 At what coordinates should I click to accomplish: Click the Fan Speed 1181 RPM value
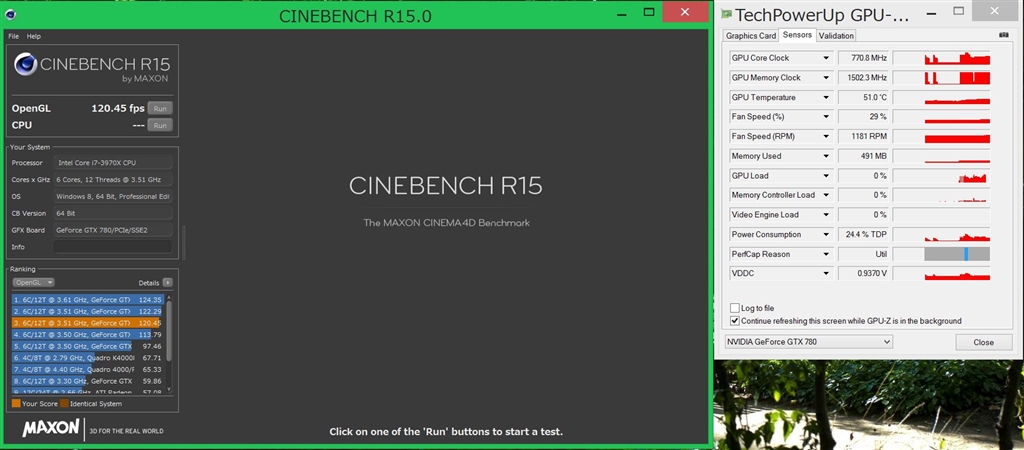coord(863,137)
